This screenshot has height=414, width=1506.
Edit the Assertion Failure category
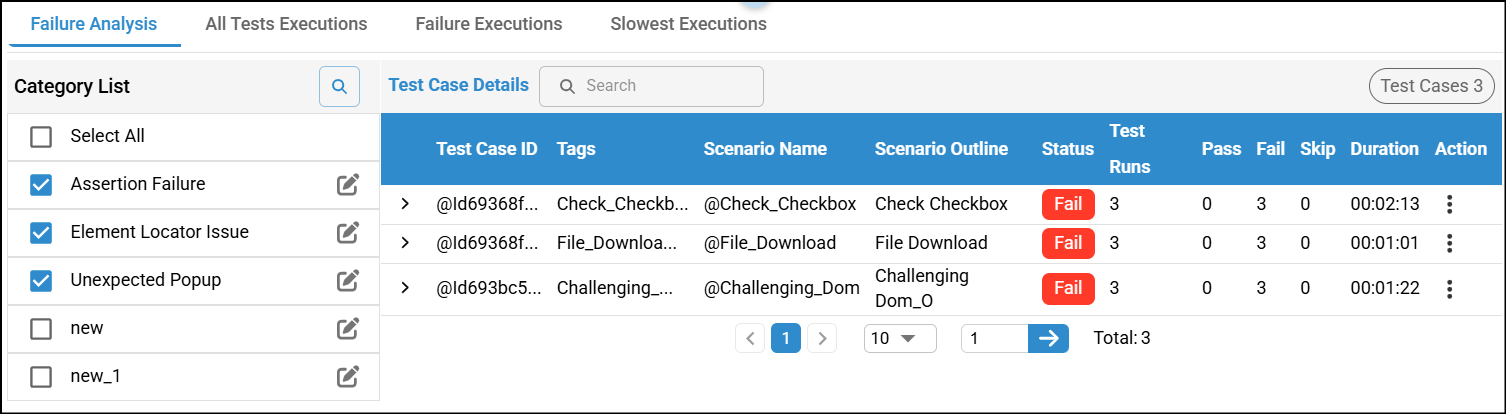point(347,184)
